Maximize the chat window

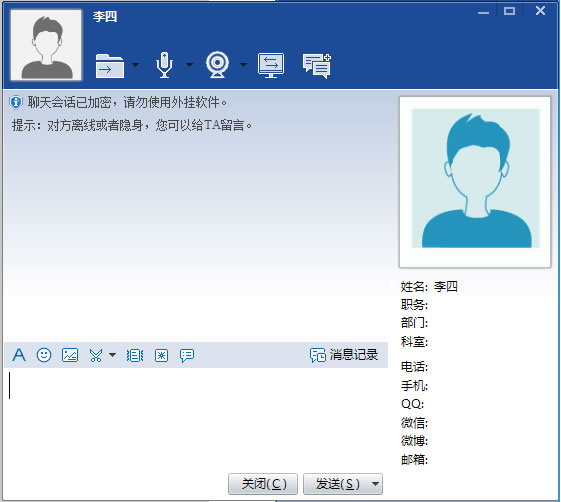click(509, 11)
